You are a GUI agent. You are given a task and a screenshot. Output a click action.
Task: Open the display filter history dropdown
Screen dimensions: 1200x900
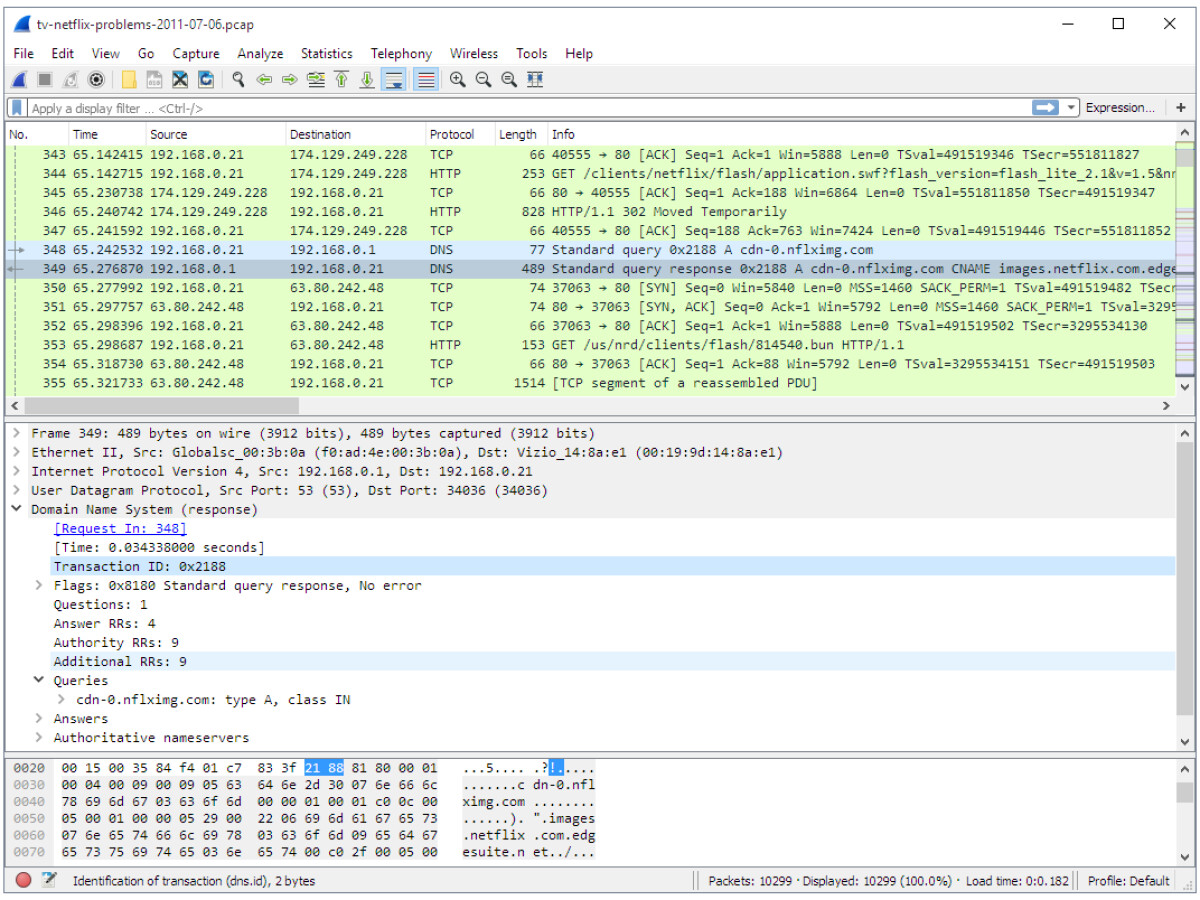pyautogui.click(x=1070, y=107)
